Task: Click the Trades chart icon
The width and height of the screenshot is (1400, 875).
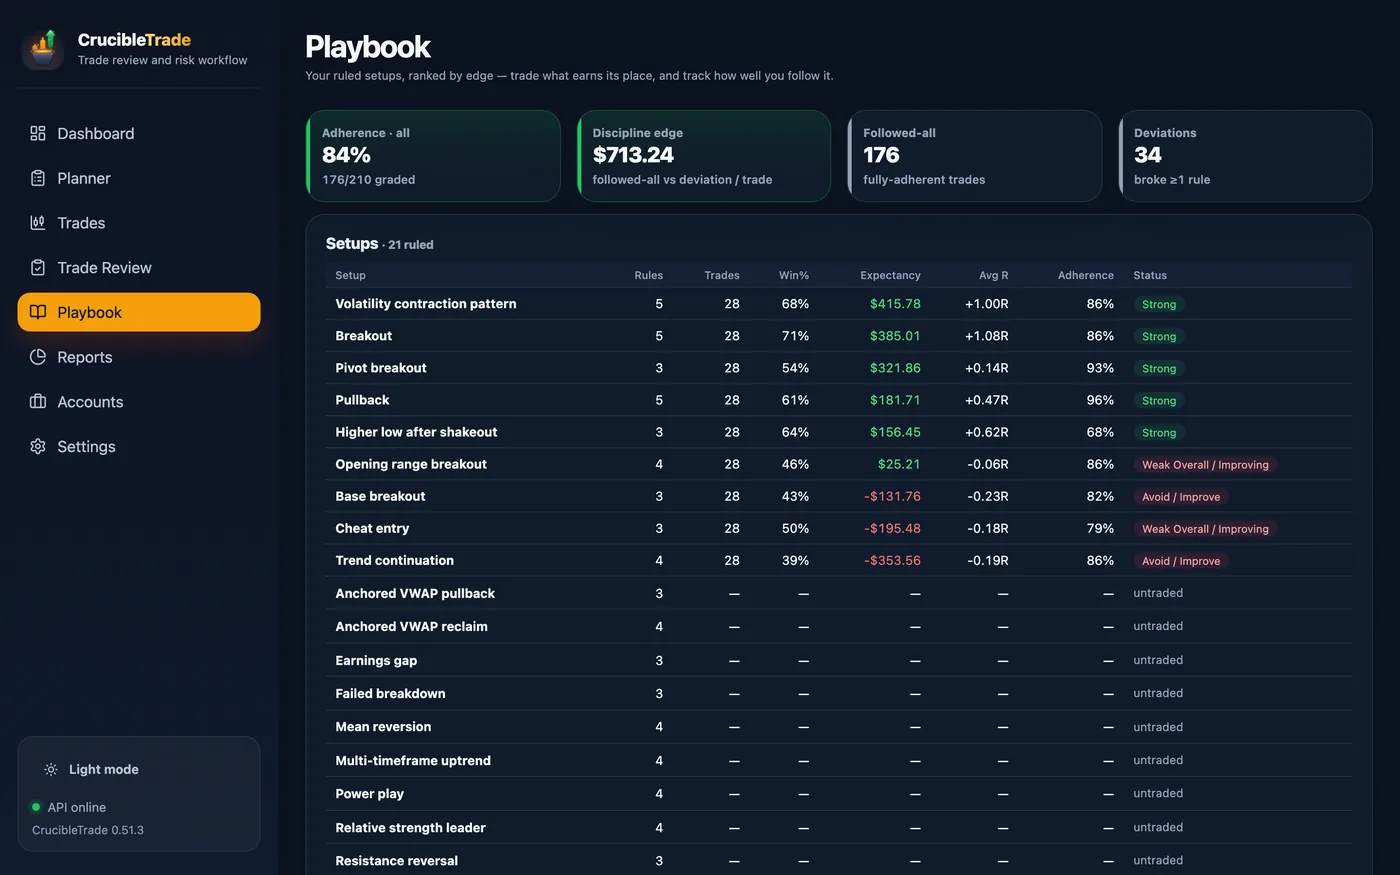Action: tap(38, 223)
